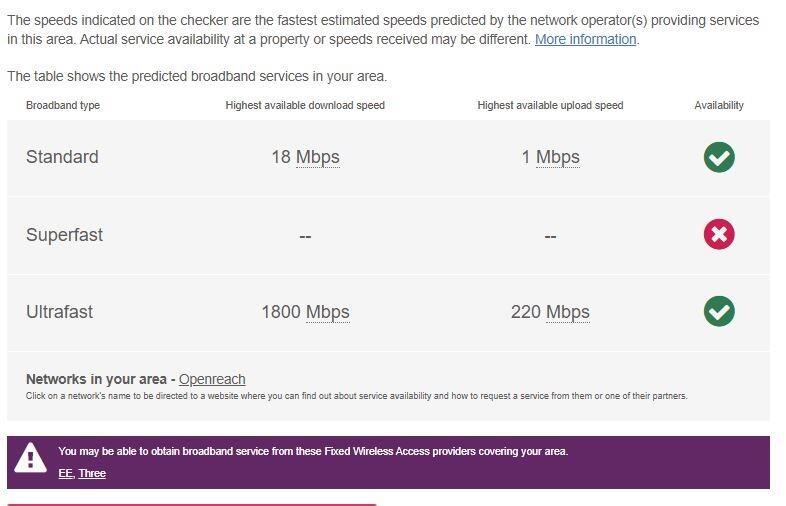This screenshot has height=506, width=786.
Task: Open the Openreach network link
Action: click(212, 379)
